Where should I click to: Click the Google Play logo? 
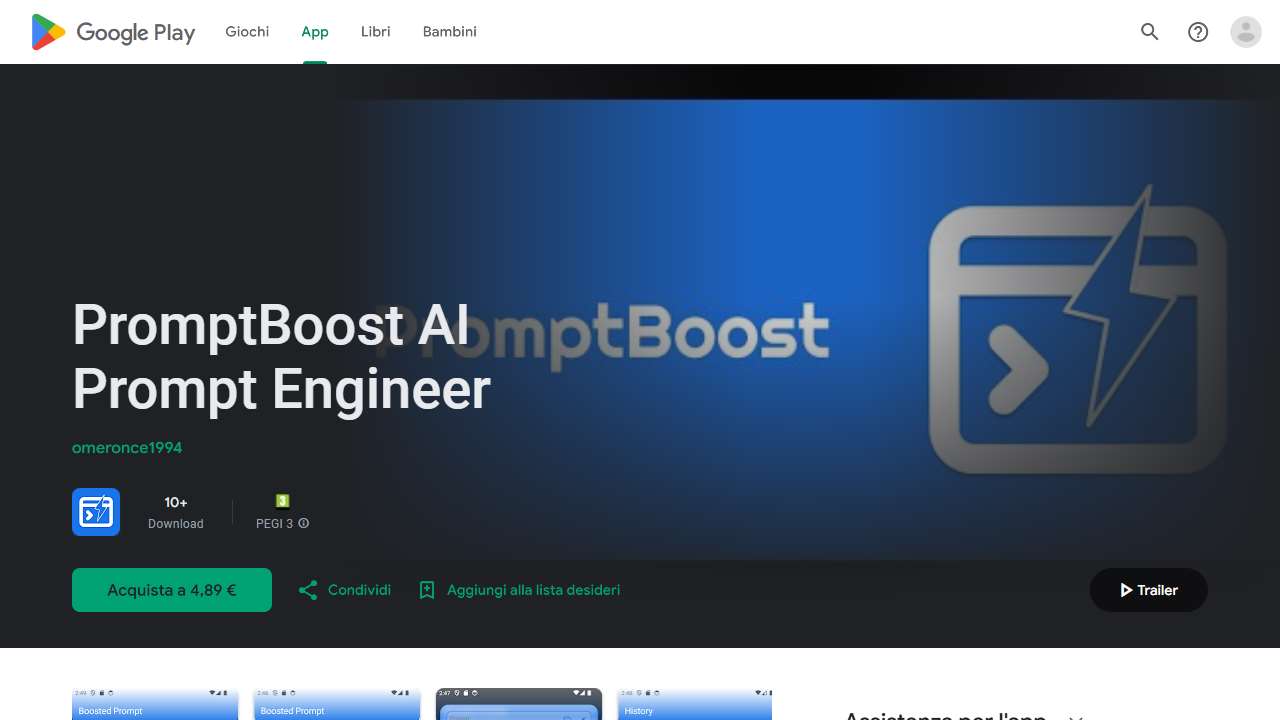coord(113,32)
